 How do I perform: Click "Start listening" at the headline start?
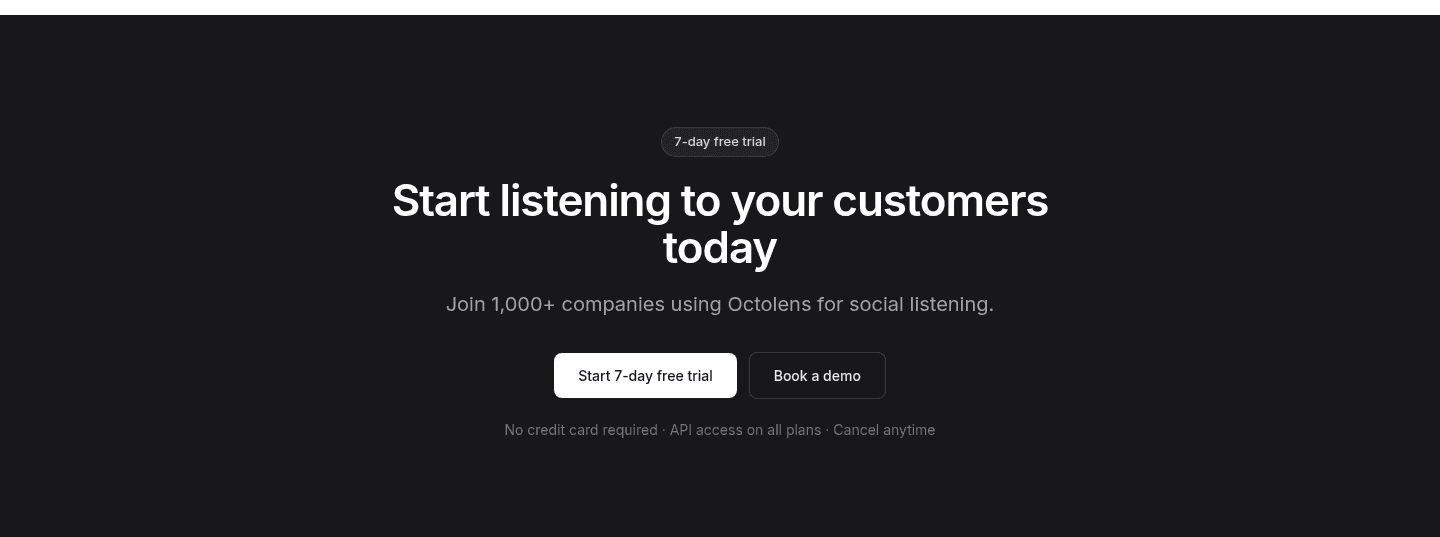coord(531,201)
